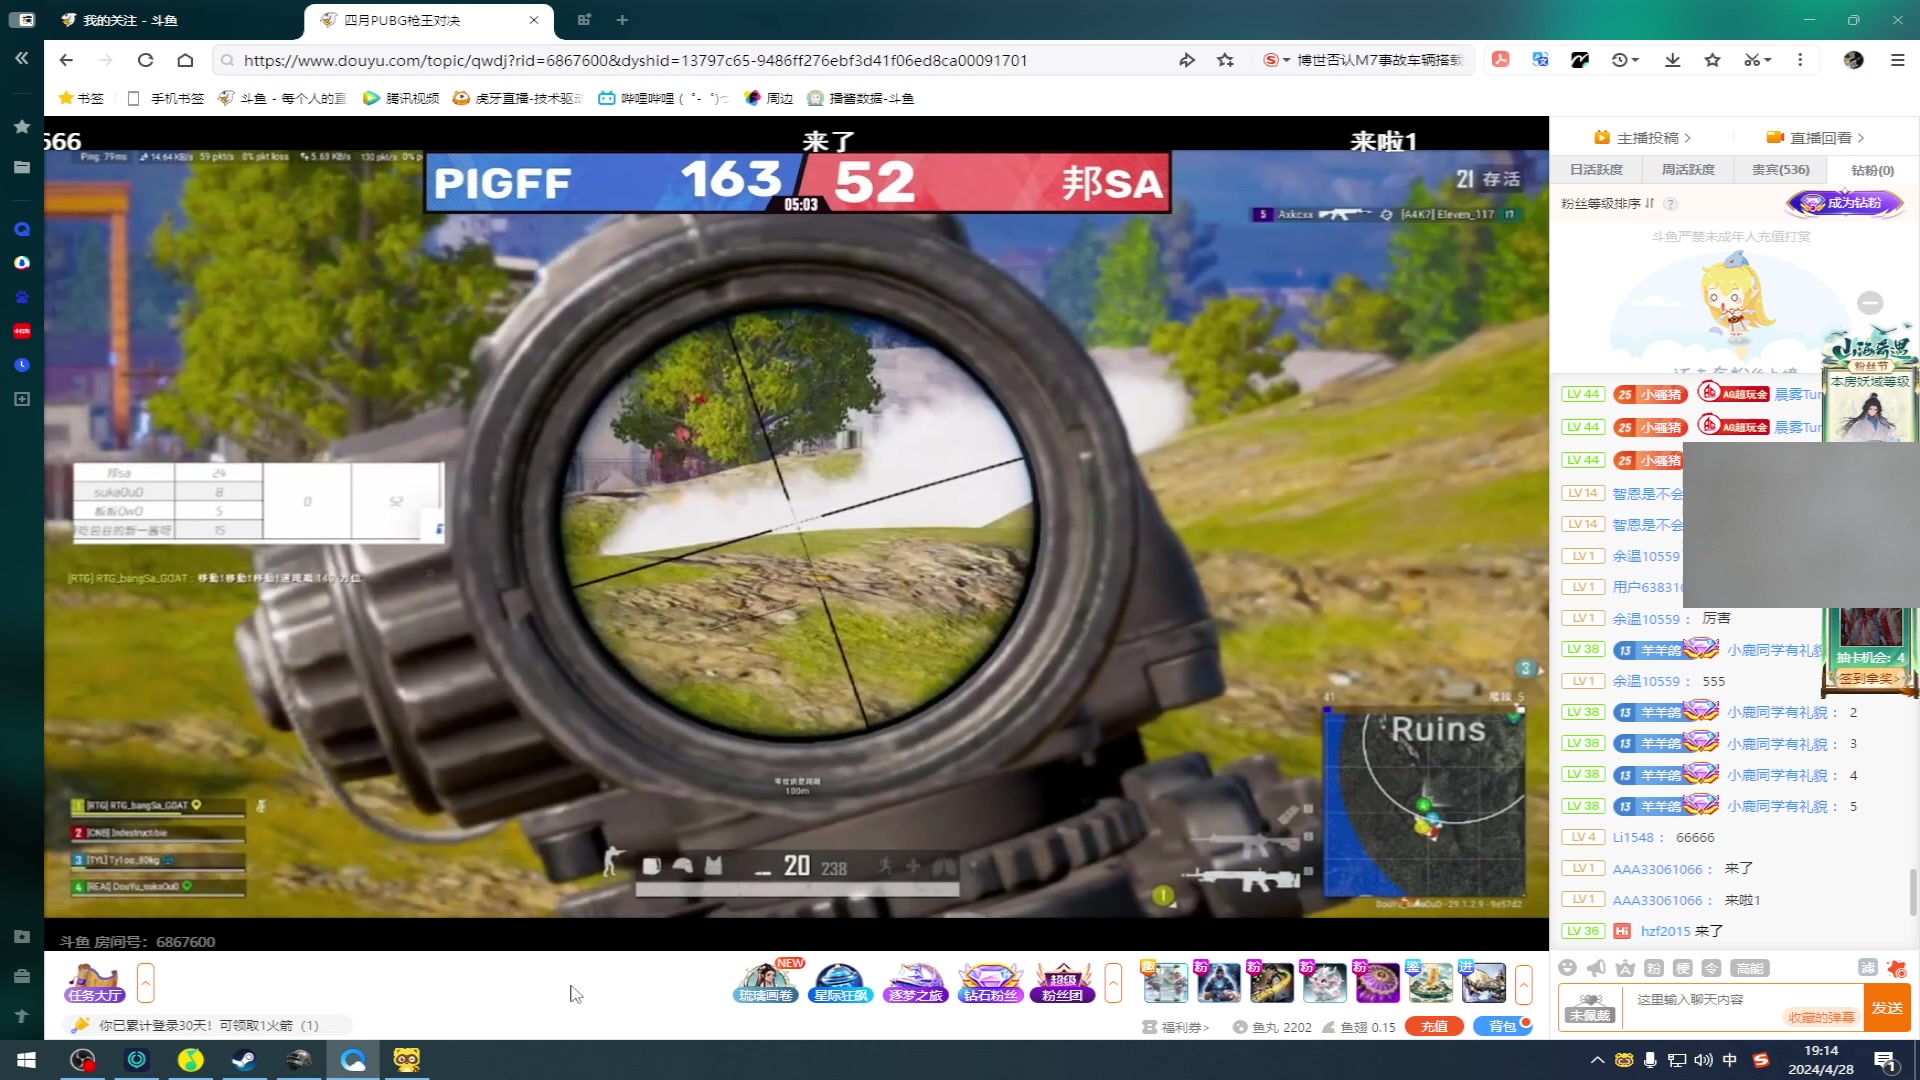Image resolution: width=1920 pixels, height=1080 pixels.
Task: Open the 钻石粉丝 diamond fan icon
Action: click(989, 983)
